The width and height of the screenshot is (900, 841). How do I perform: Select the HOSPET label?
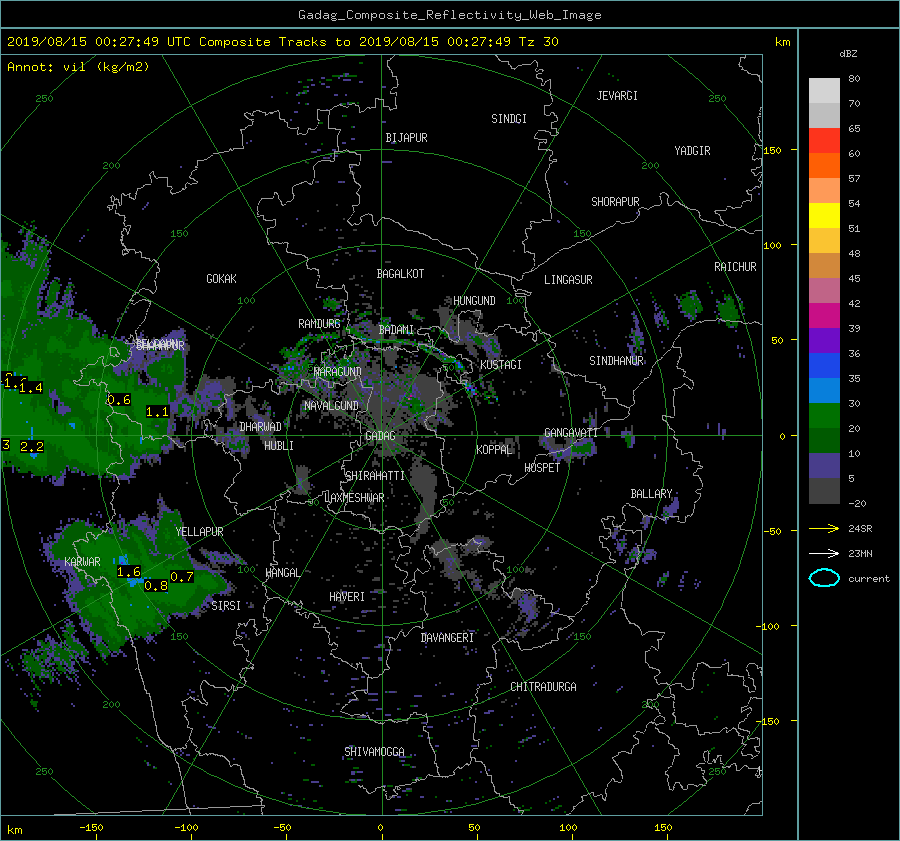[x=542, y=468]
